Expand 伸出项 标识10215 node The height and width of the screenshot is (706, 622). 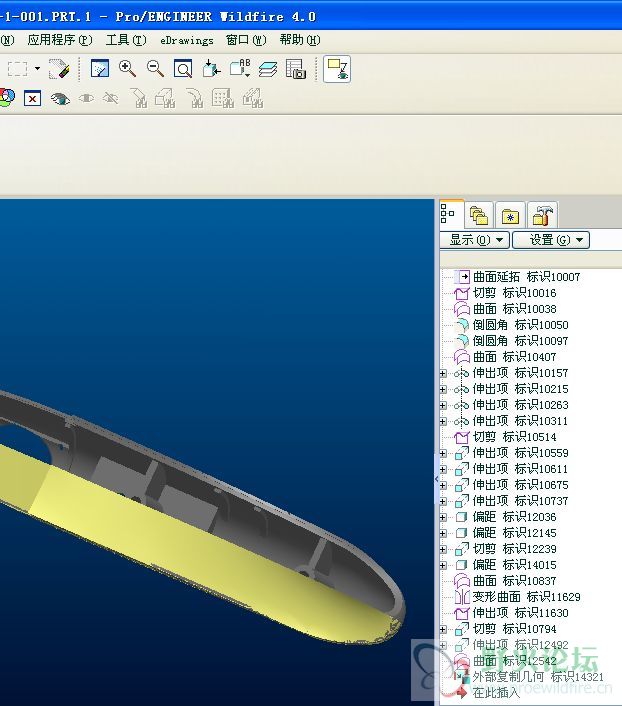443,389
